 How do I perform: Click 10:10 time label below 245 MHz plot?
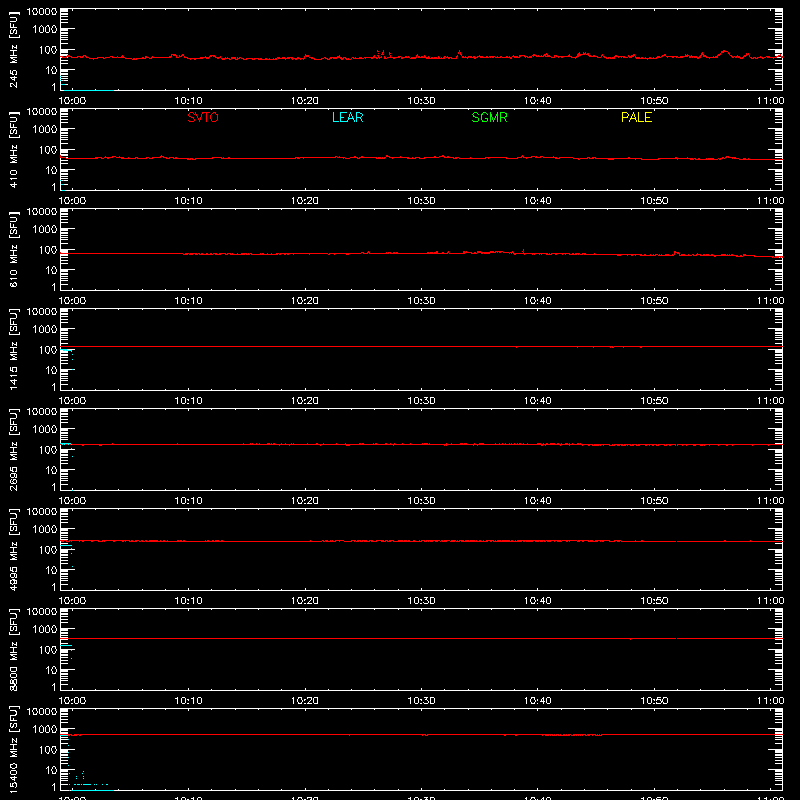[188, 101]
